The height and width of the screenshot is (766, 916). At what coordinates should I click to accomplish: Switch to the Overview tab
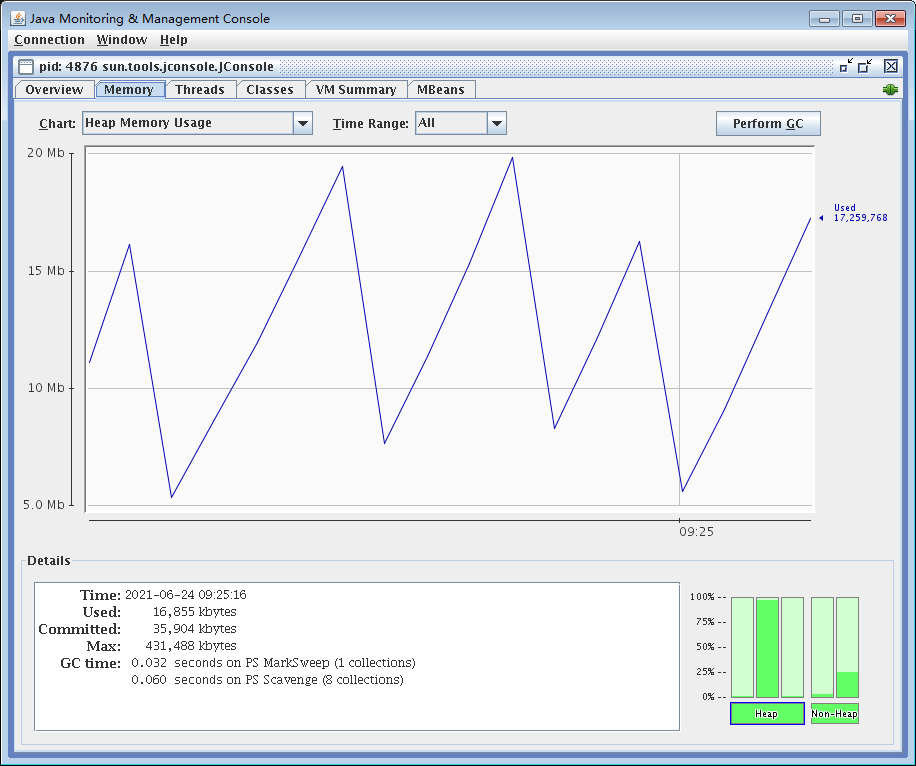pyautogui.click(x=54, y=90)
